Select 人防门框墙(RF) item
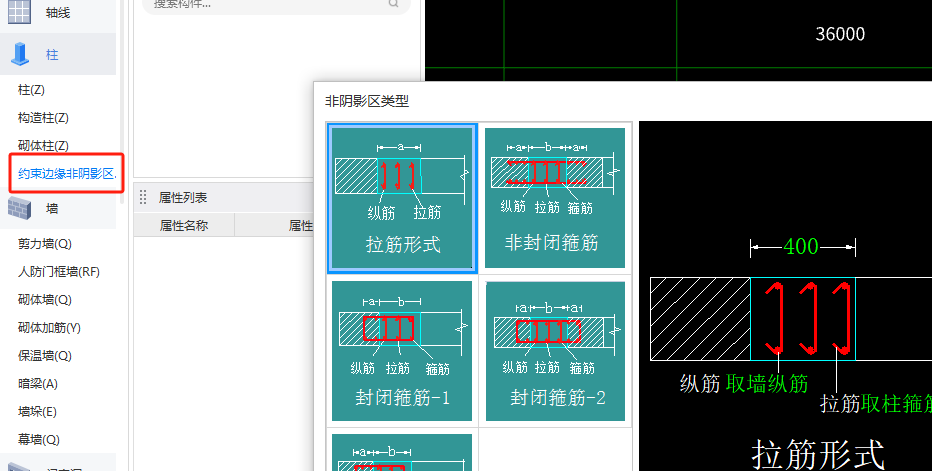Image resolution: width=932 pixels, height=471 pixels. click(x=59, y=272)
